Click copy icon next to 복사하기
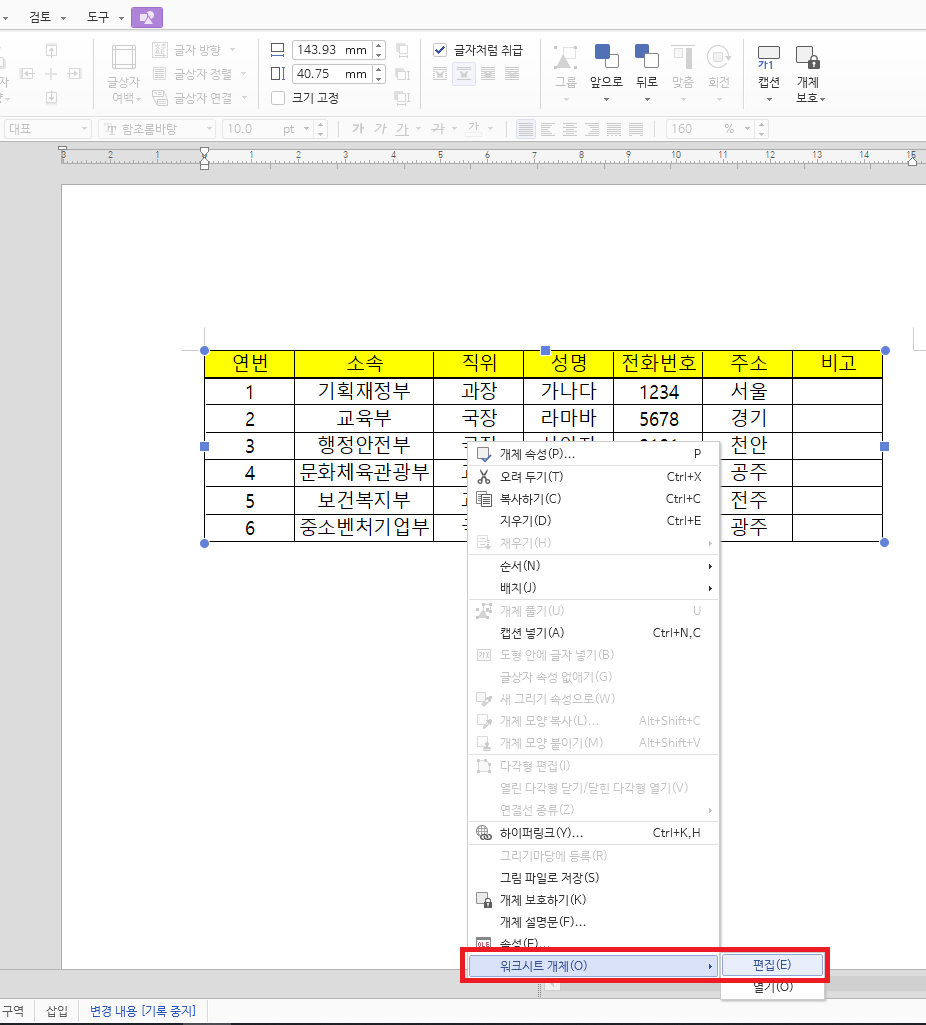 tap(484, 499)
